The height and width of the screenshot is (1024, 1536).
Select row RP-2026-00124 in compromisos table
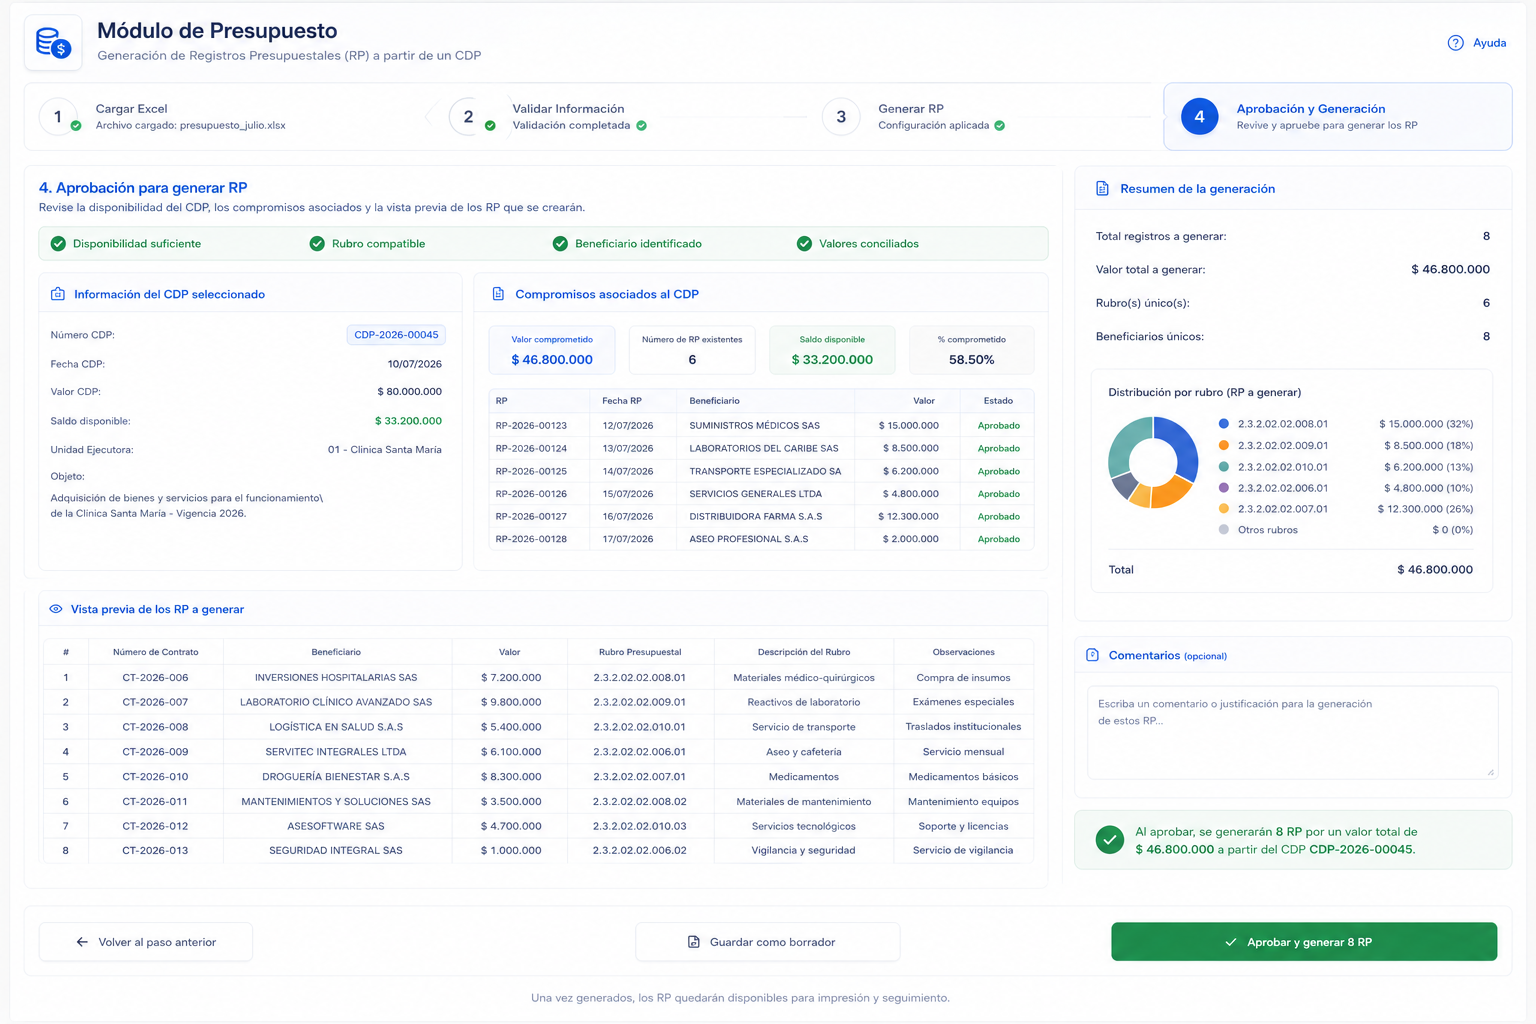coord(761,448)
